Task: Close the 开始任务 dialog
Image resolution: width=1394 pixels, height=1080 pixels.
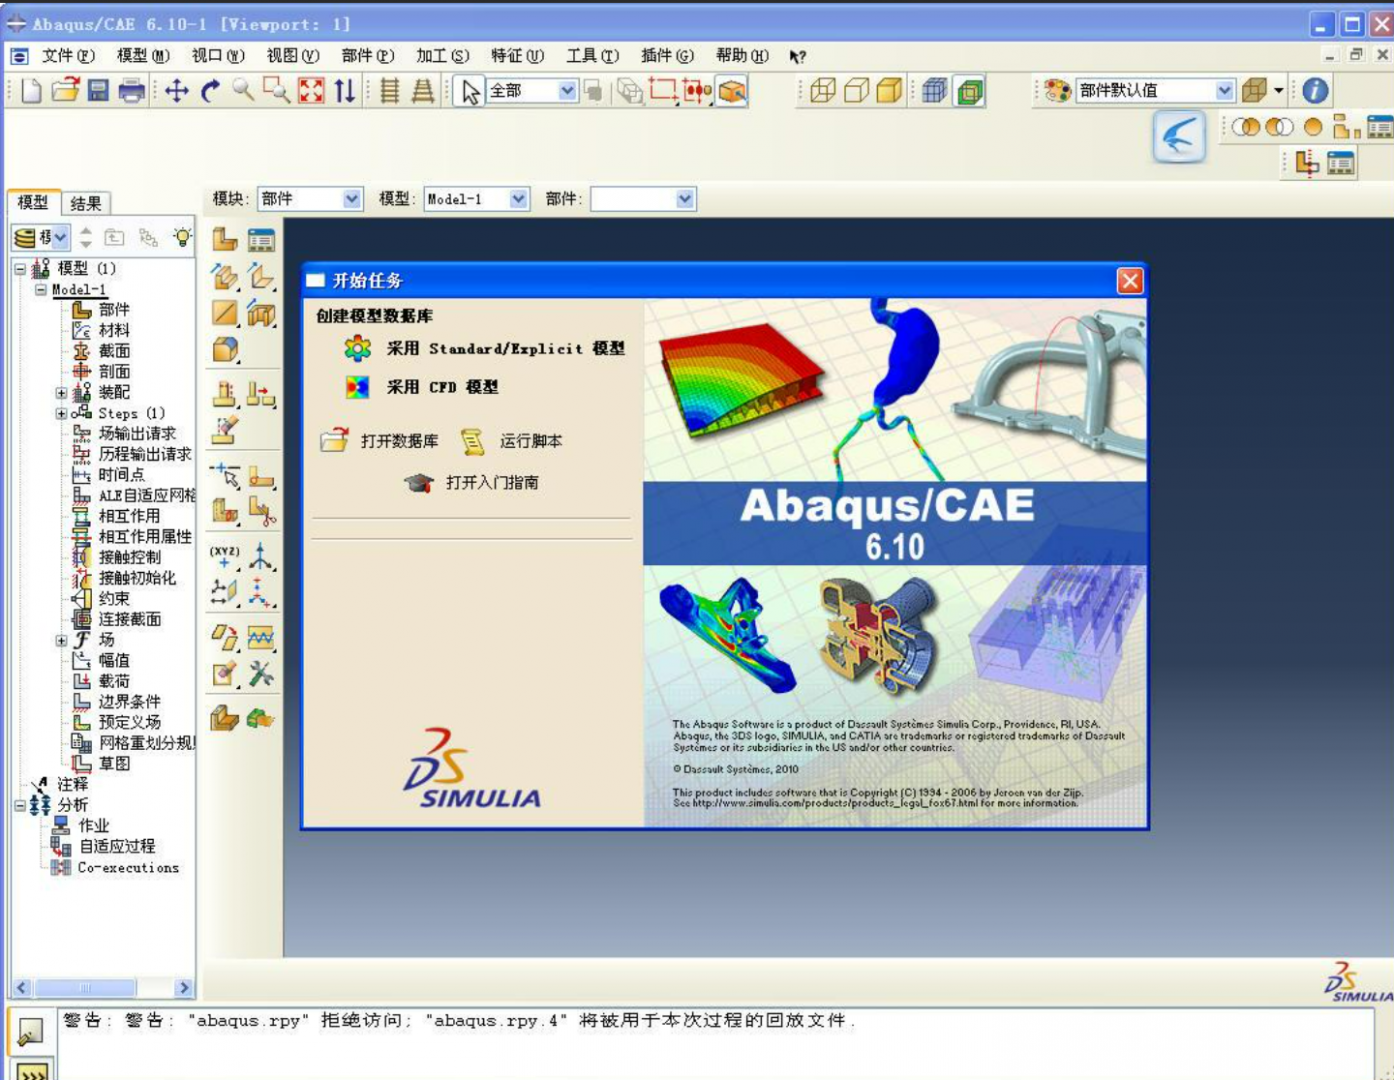Action: tap(1130, 281)
